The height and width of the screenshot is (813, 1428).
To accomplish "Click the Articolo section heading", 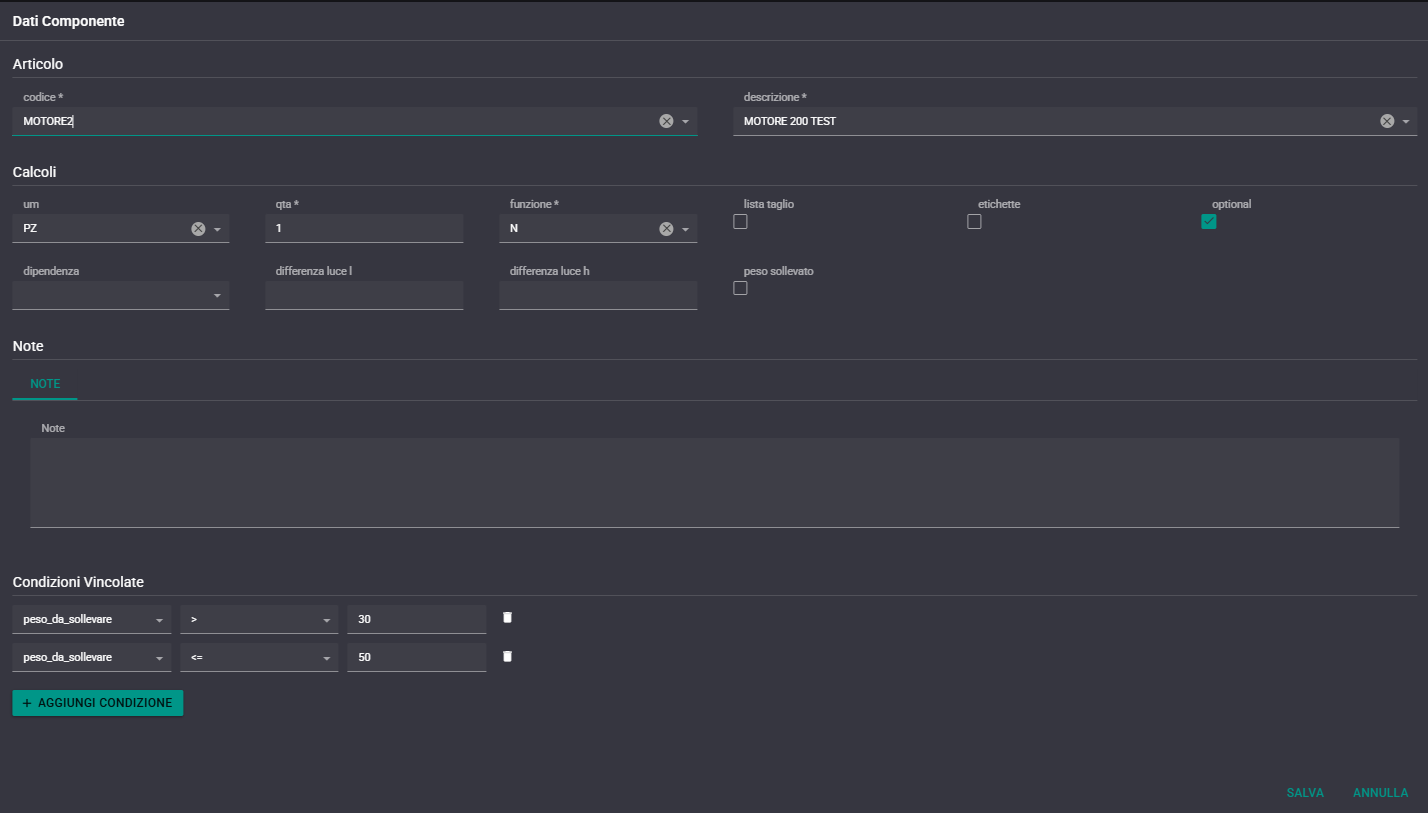I will [37, 64].
